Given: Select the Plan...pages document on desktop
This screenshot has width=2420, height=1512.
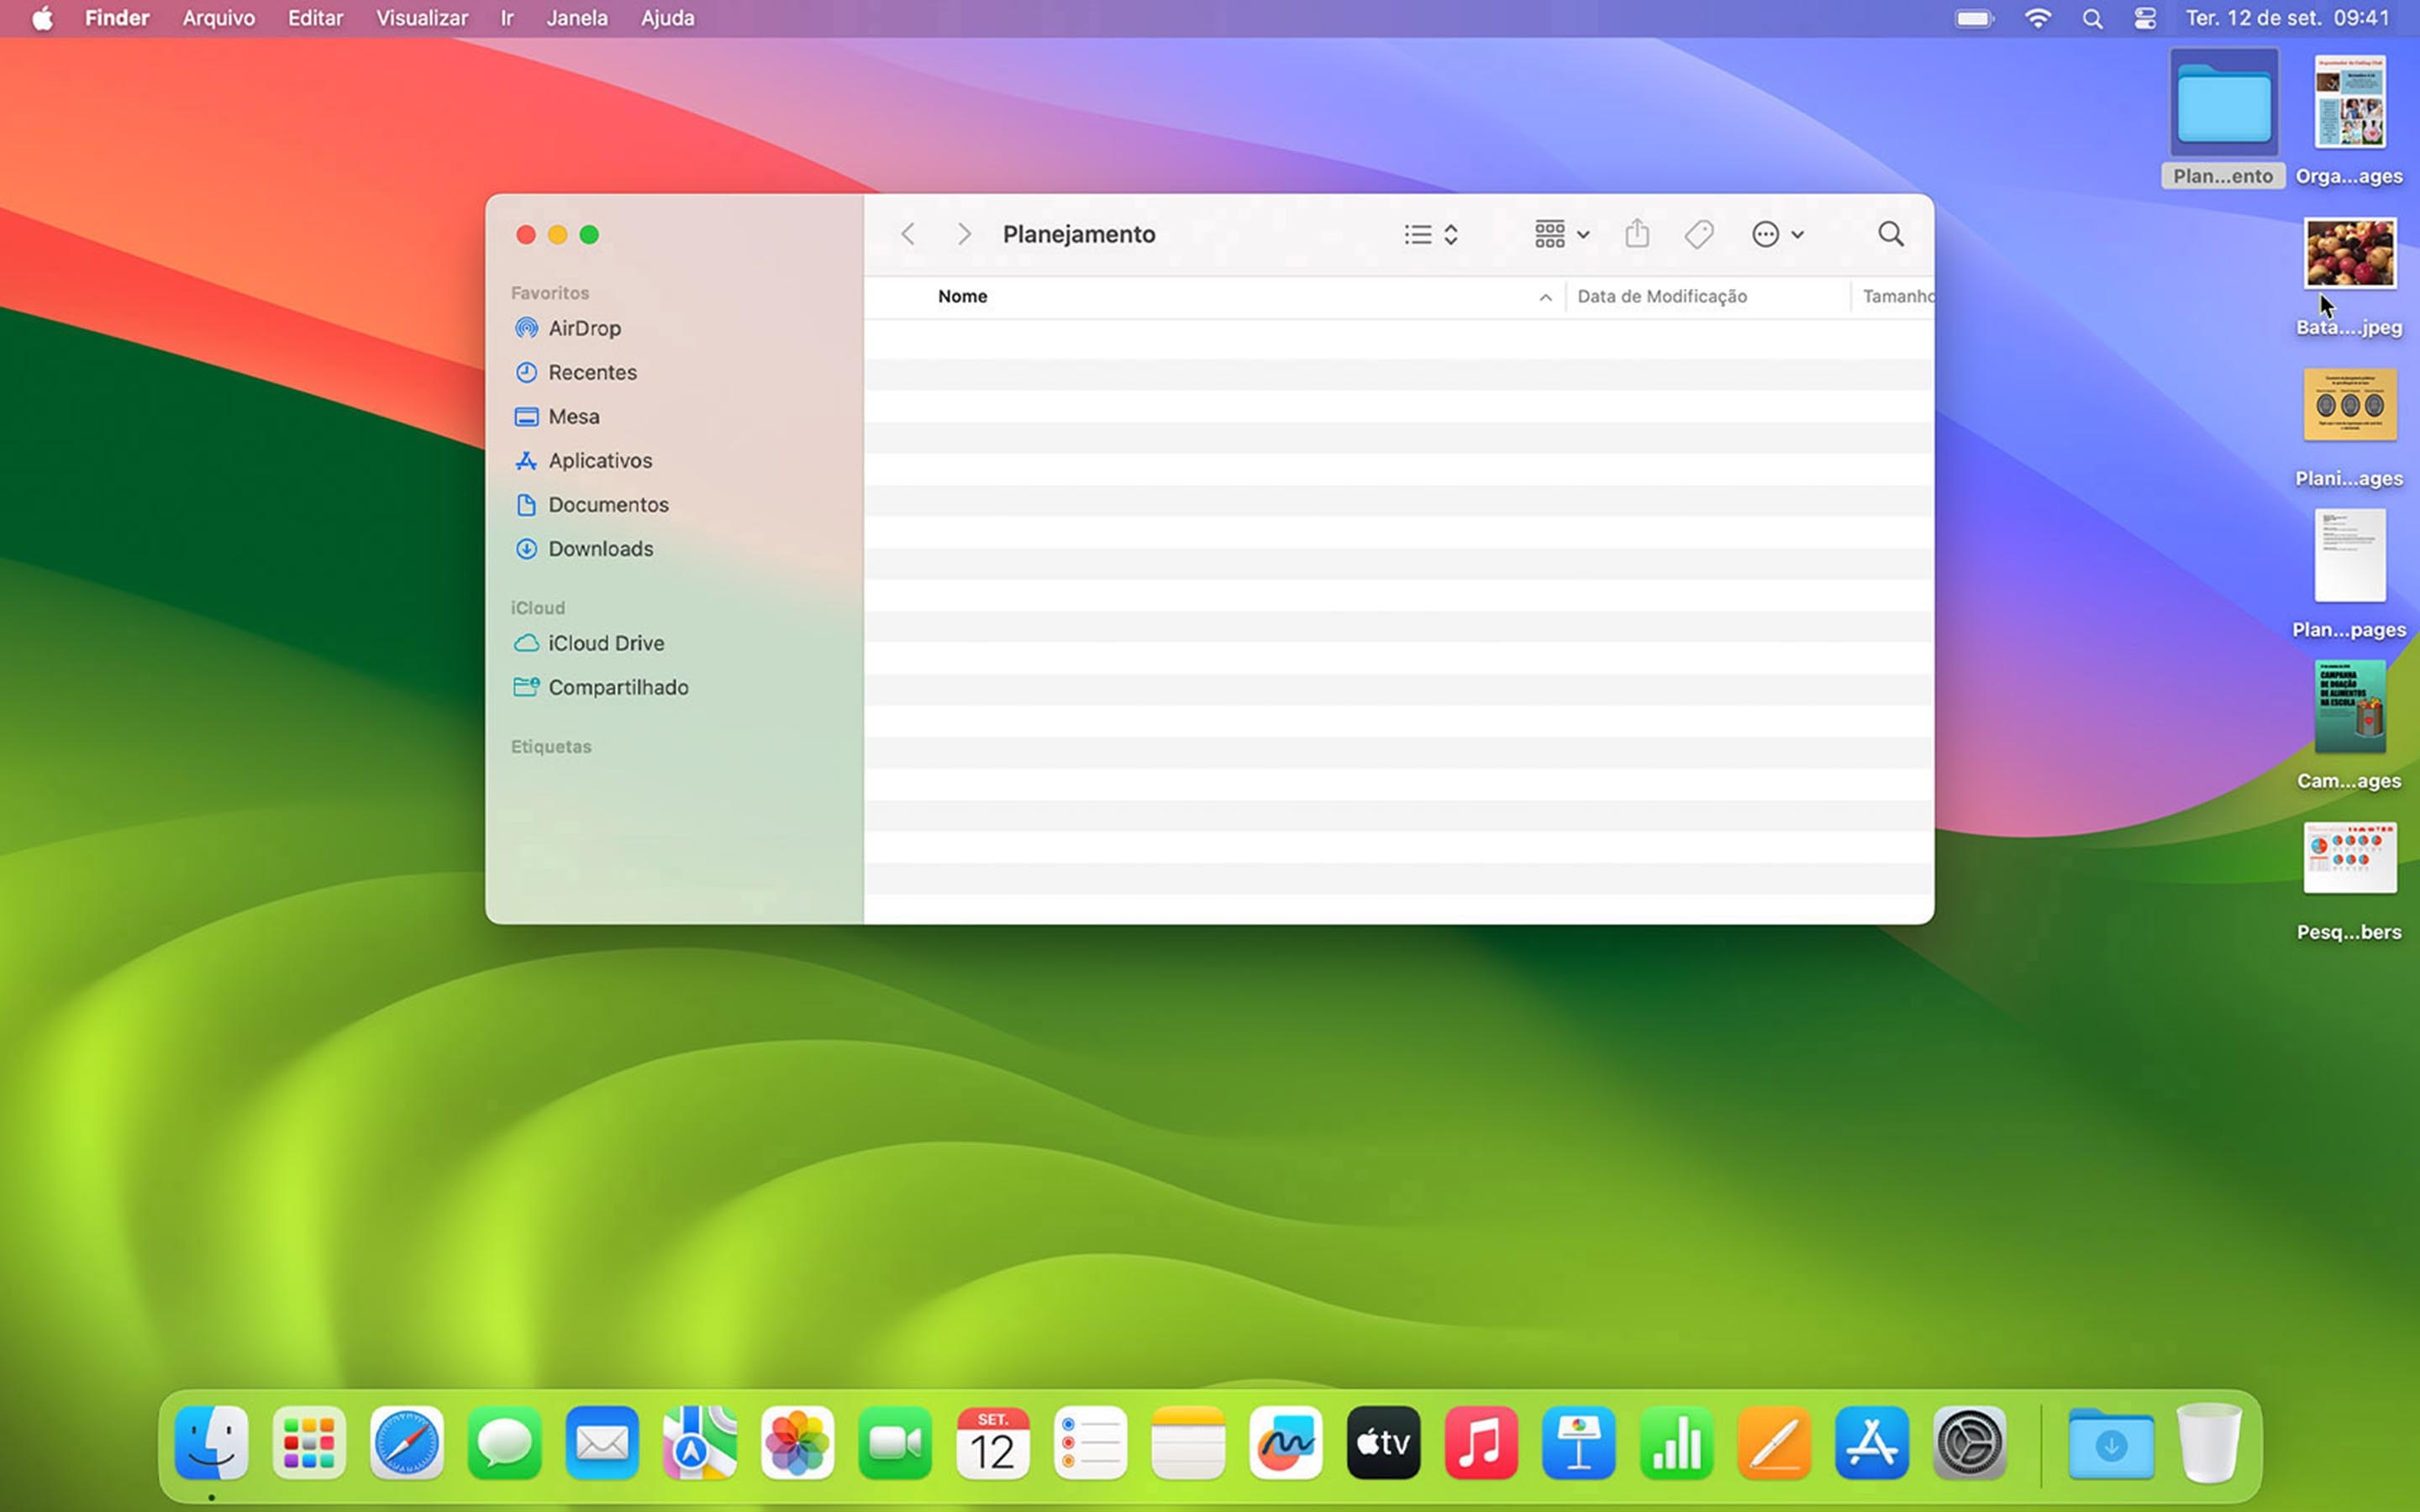Looking at the screenshot, I should point(2349,574).
